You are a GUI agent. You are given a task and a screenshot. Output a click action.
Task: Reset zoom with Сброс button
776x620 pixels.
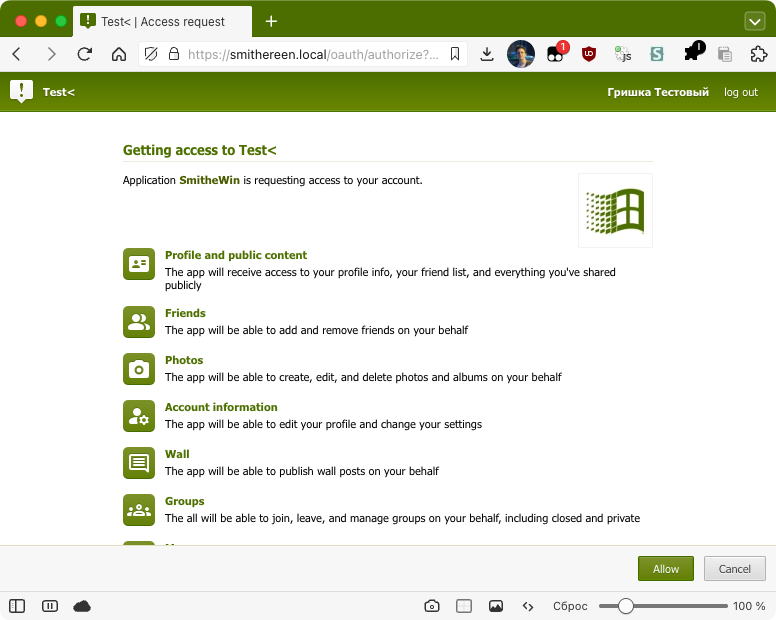[x=570, y=606]
